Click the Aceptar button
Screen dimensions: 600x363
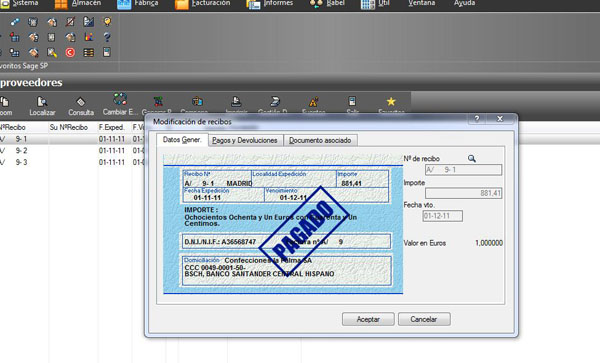tap(368, 319)
